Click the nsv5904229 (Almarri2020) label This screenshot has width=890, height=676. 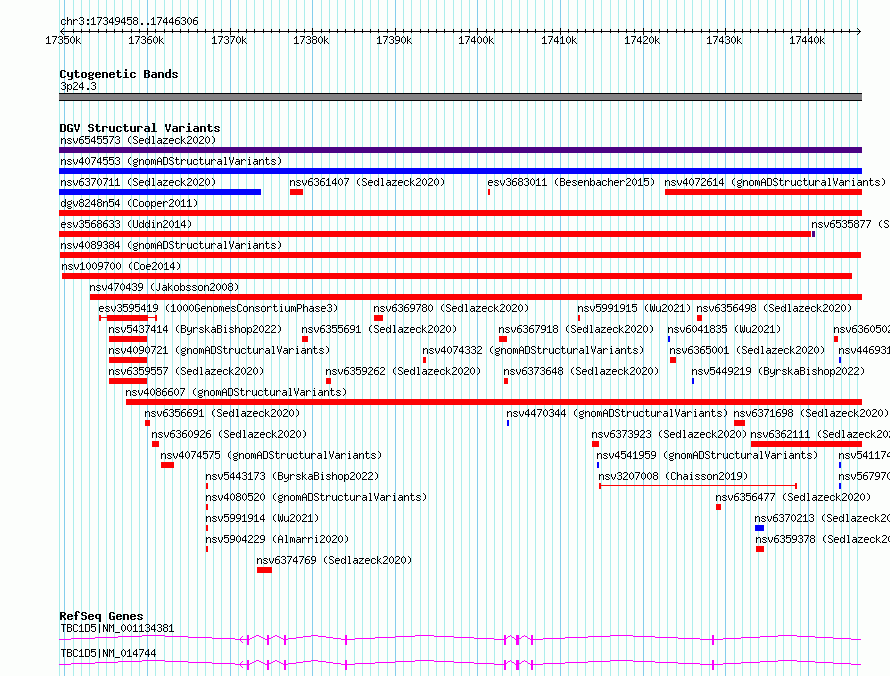click(277, 539)
